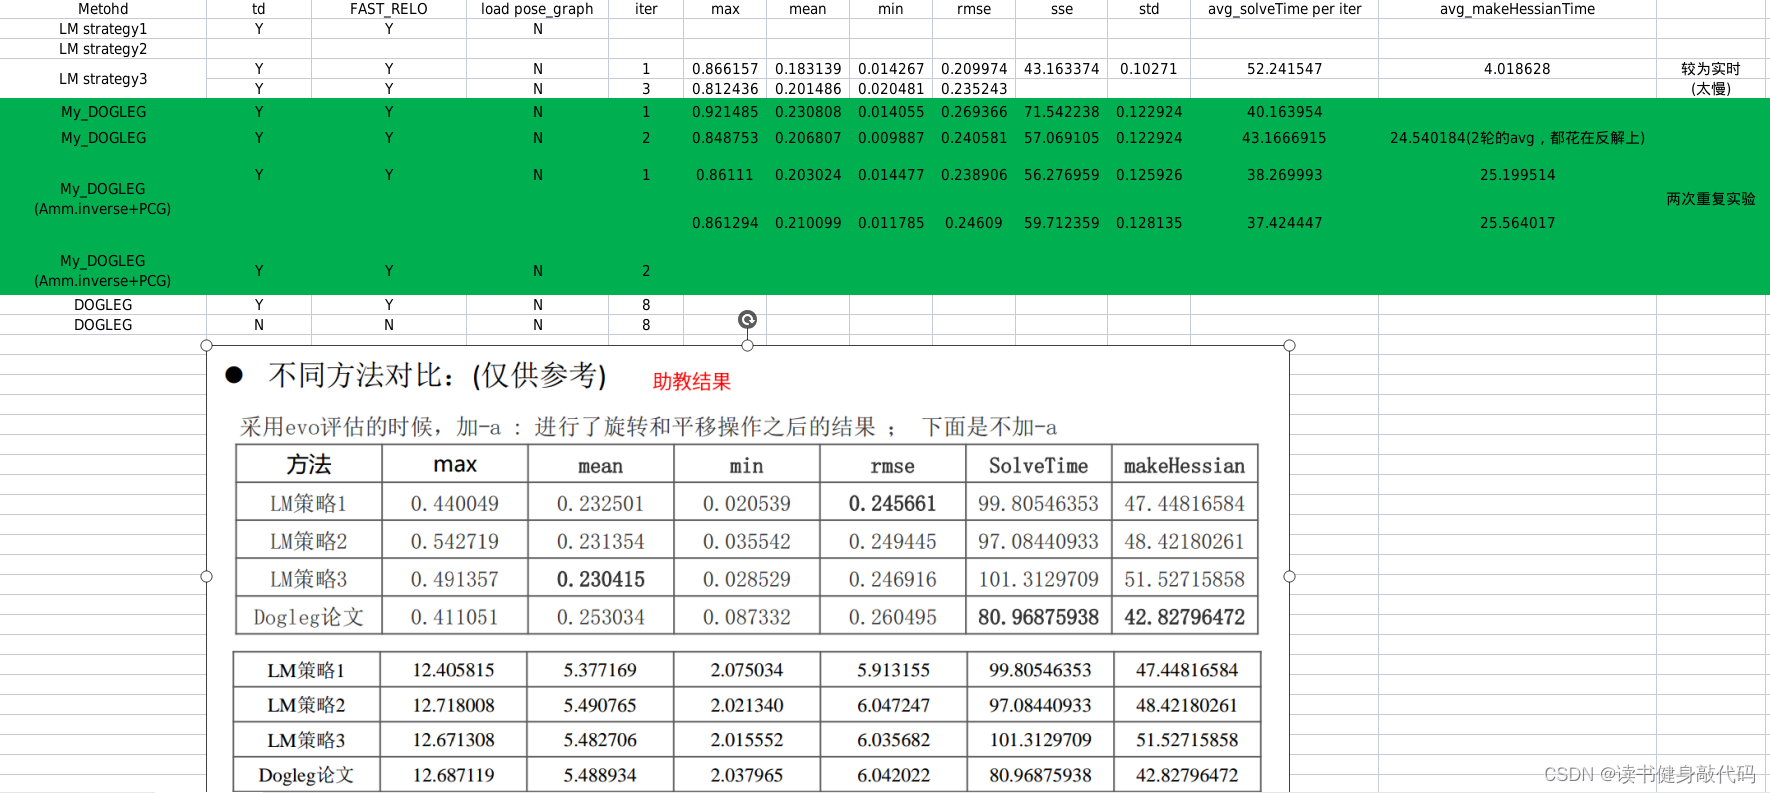
Task: Select the 'avg_solveTime per iter' header cell
Action: pyautogui.click(x=1284, y=9)
